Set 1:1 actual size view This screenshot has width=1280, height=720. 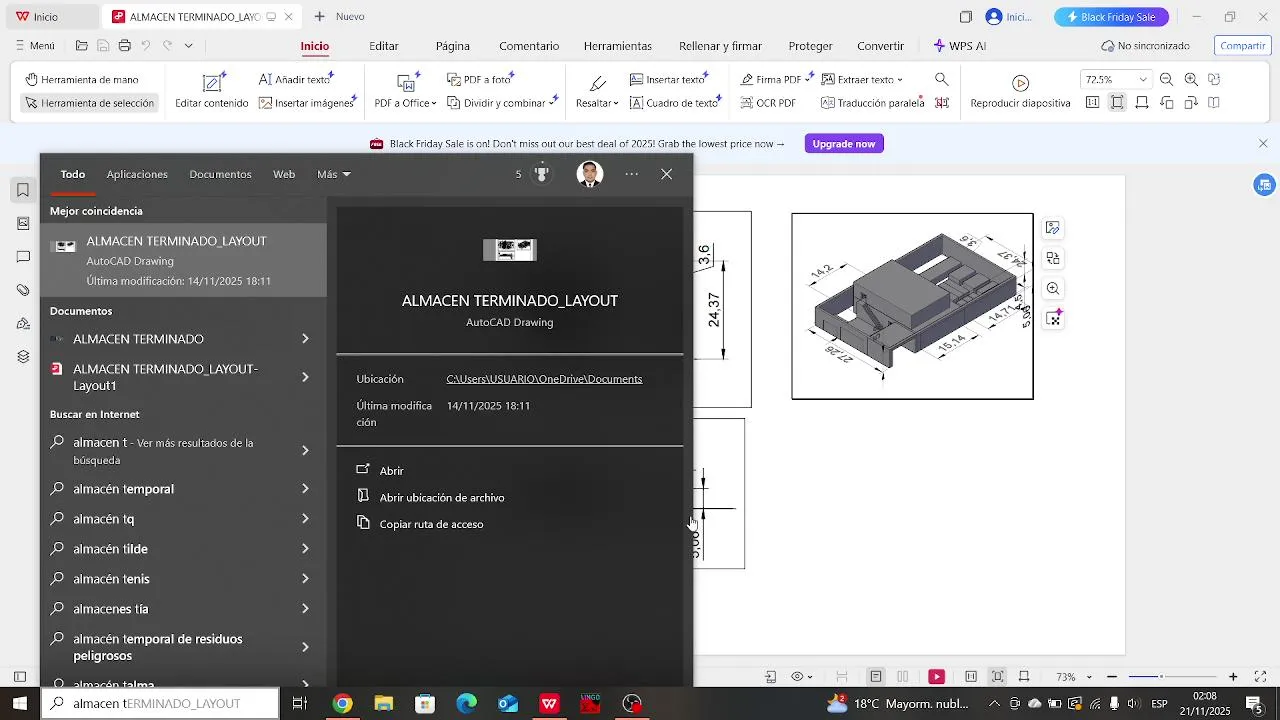pyautogui.click(x=1092, y=103)
